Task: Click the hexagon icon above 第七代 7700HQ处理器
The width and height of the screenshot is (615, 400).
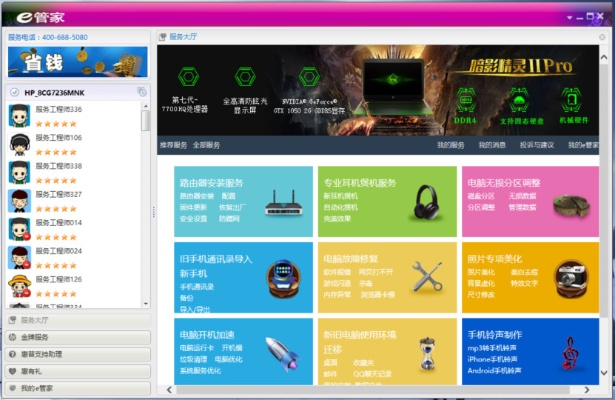Action: (x=188, y=76)
